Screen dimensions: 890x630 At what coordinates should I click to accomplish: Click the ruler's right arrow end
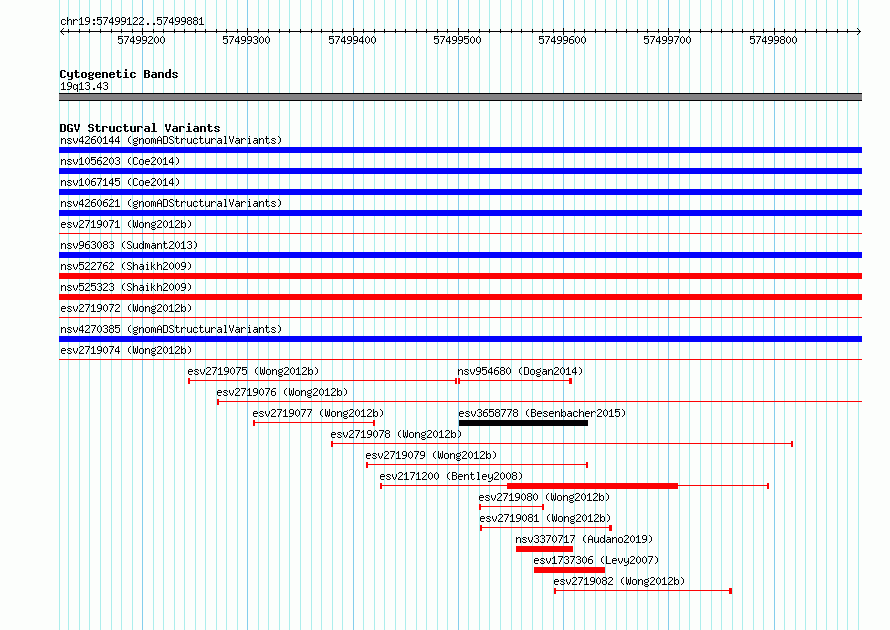859,31
